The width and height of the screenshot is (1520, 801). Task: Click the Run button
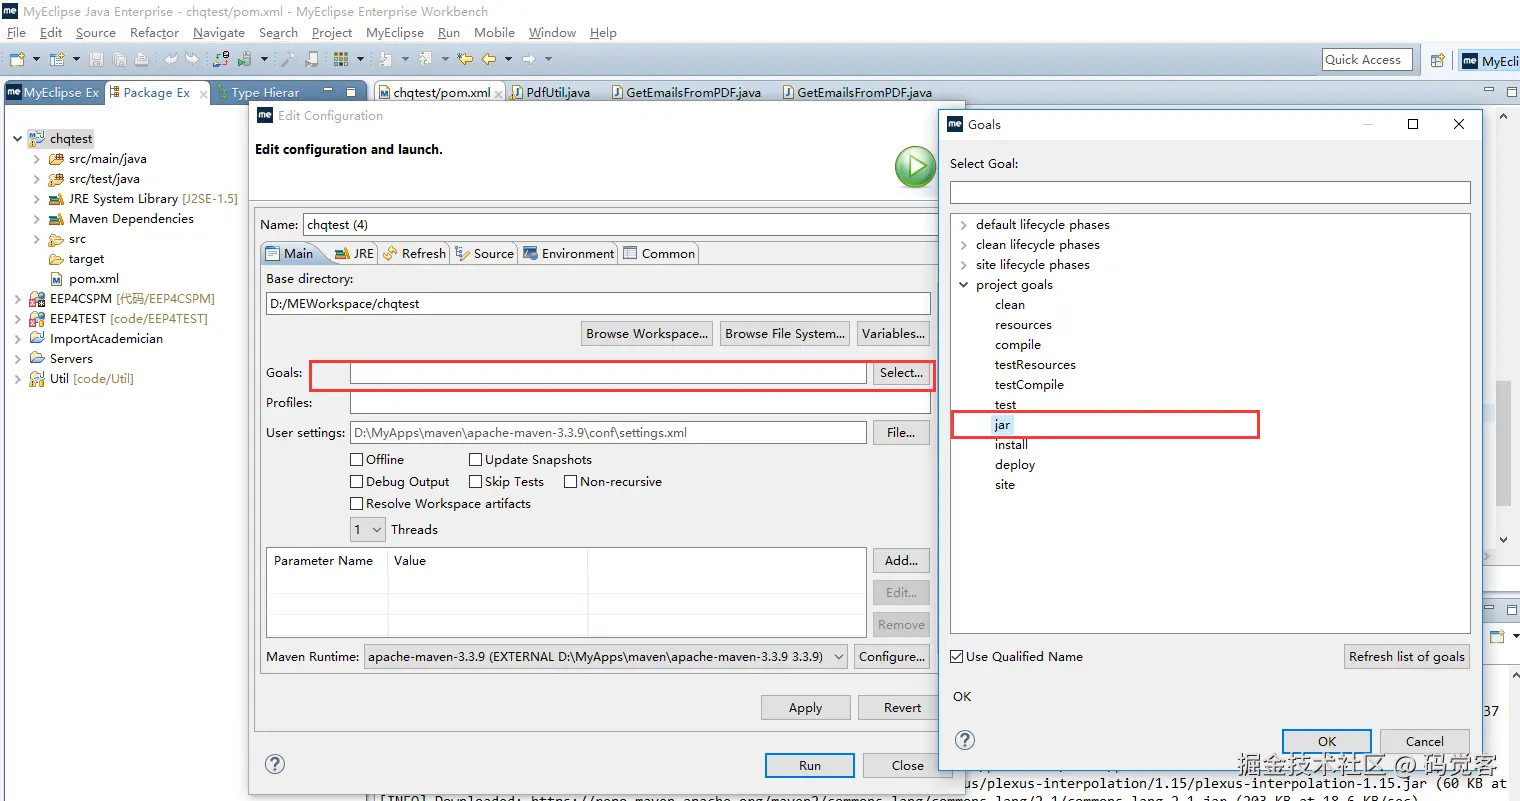click(x=810, y=766)
